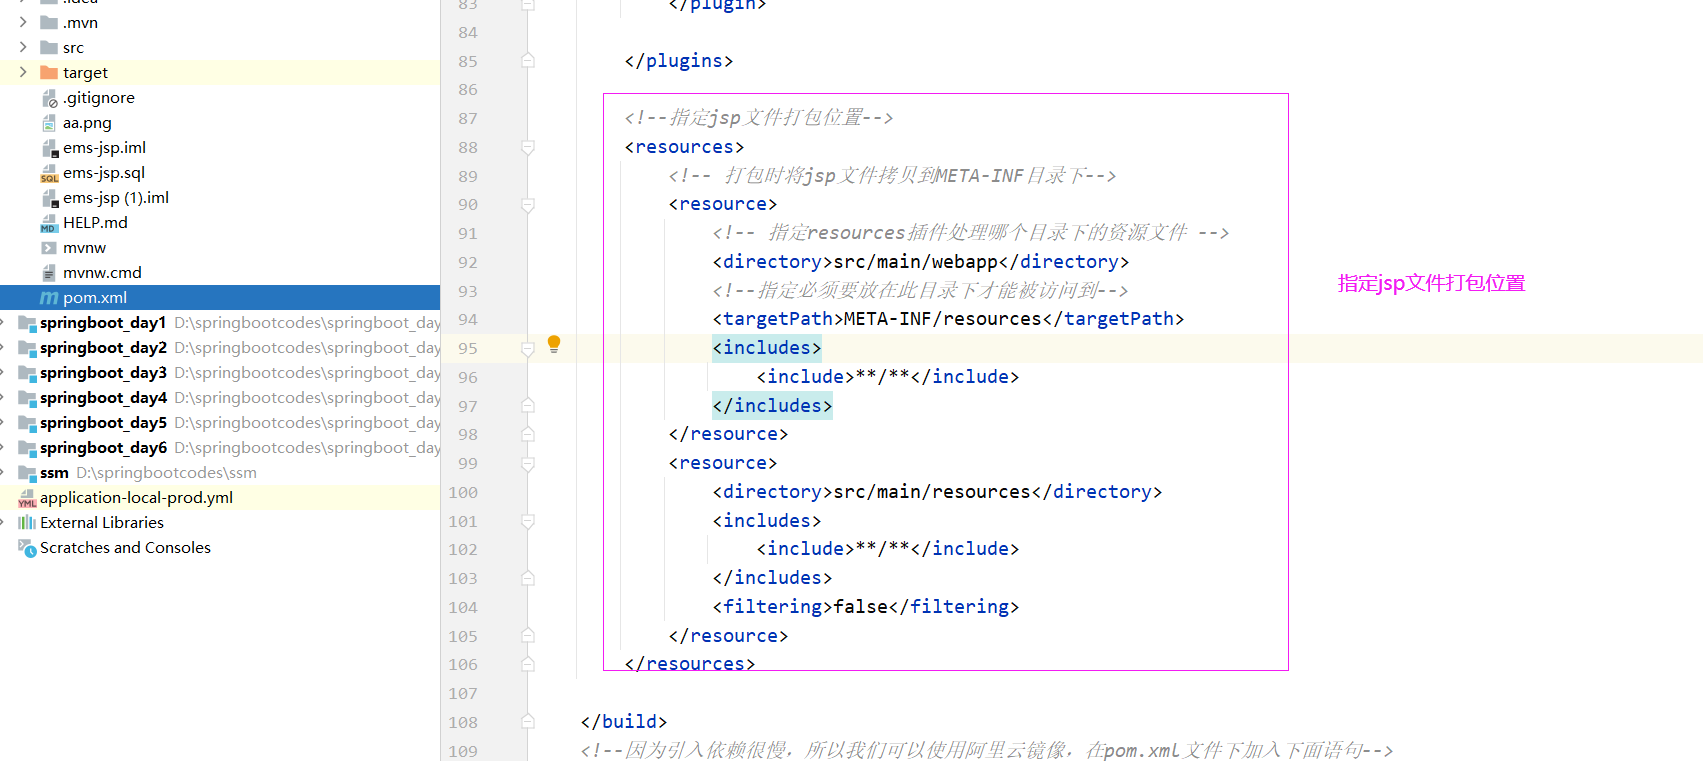Viewport: 1703px width, 761px height.
Task: Click src/main/resources directory text
Action: tap(932, 492)
